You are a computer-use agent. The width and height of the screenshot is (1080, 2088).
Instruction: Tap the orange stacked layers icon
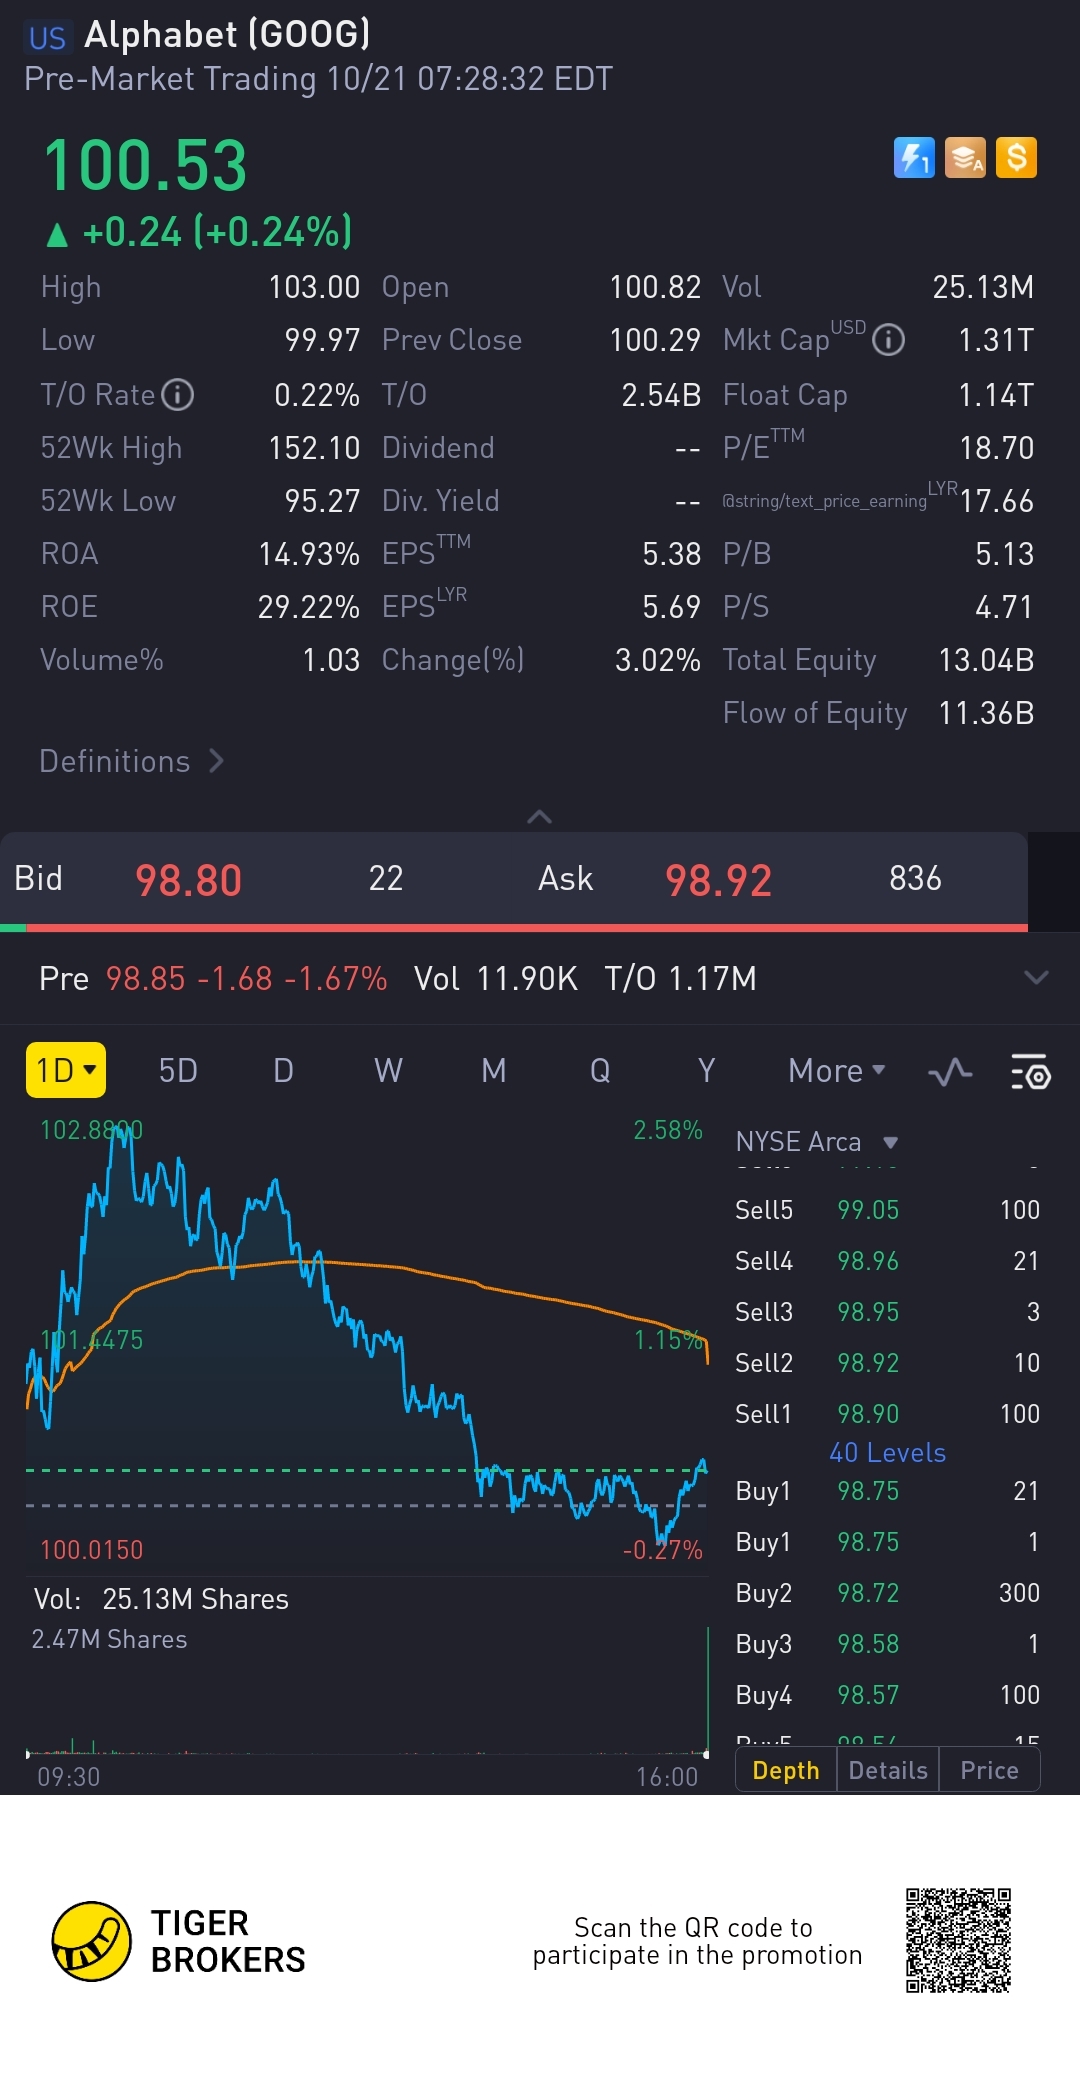point(965,158)
